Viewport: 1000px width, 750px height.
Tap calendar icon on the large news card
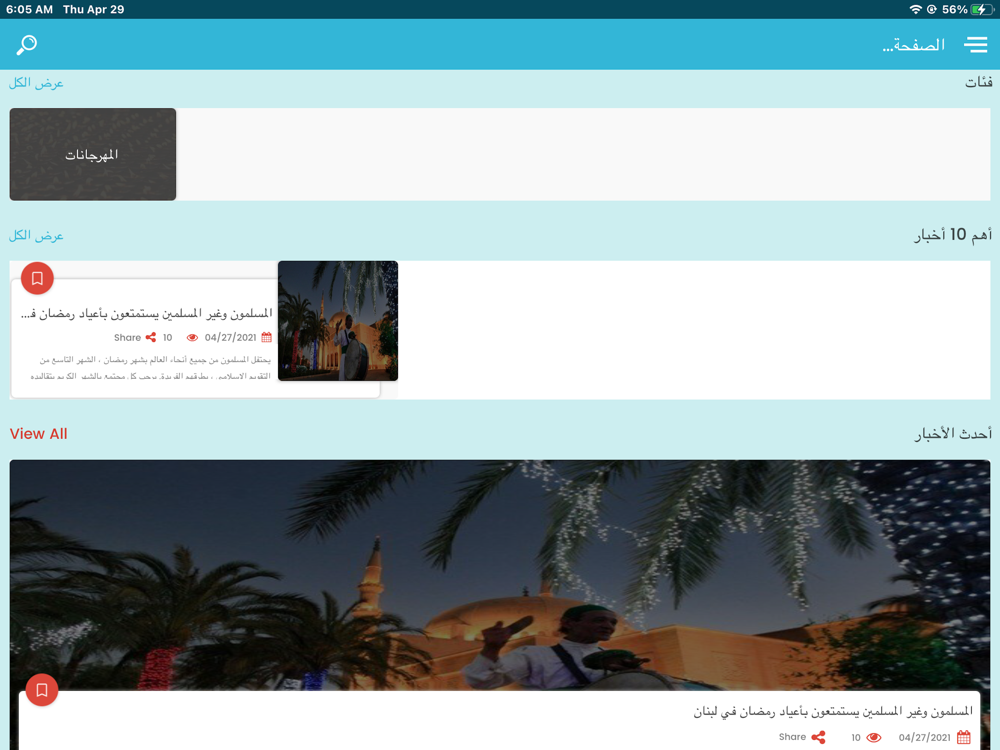pos(964,737)
